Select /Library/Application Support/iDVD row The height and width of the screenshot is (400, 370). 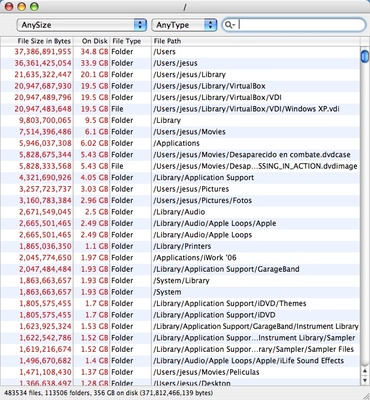(180, 315)
